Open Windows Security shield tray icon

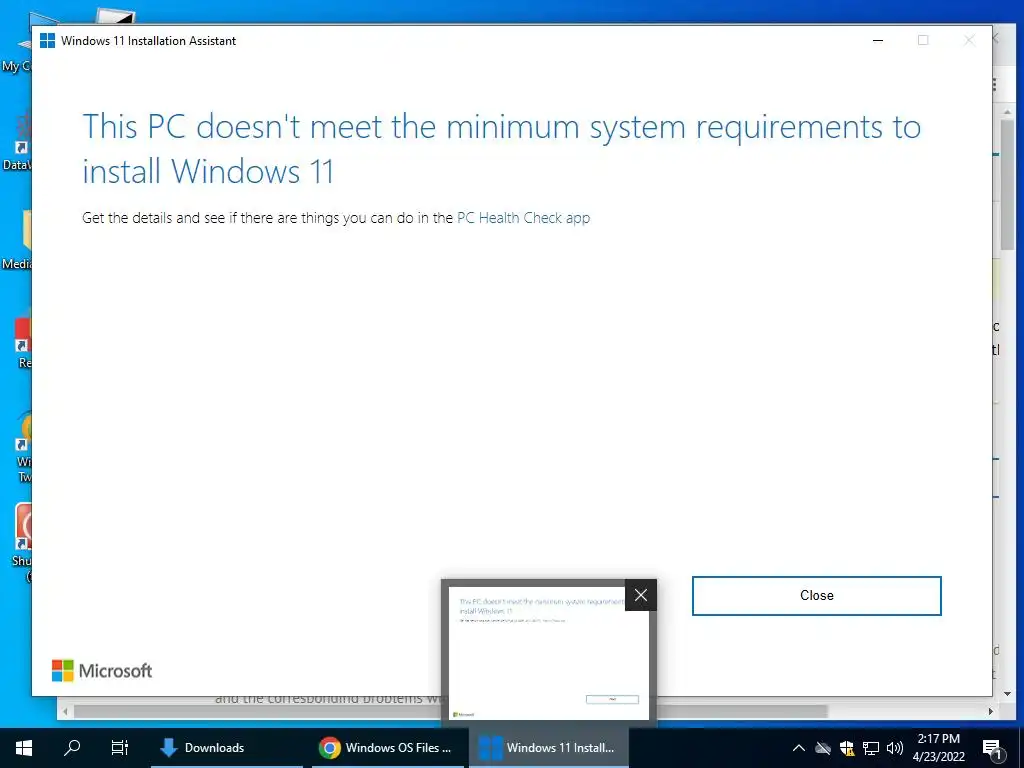(x=847, y=748)
